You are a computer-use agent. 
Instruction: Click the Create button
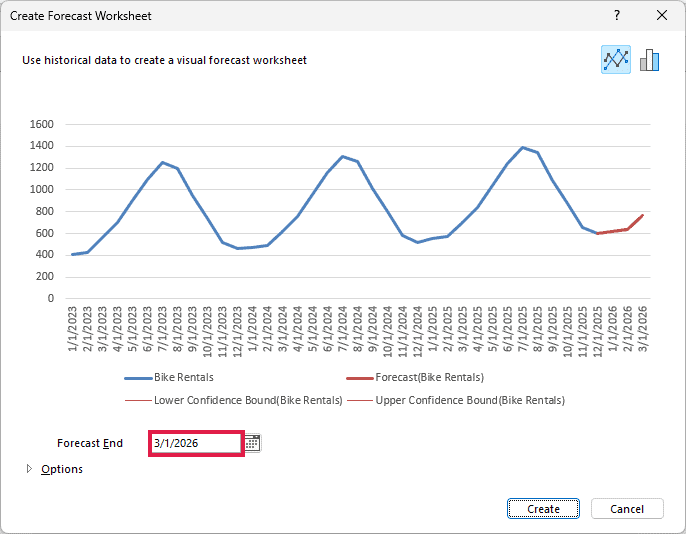click(543, 509)
